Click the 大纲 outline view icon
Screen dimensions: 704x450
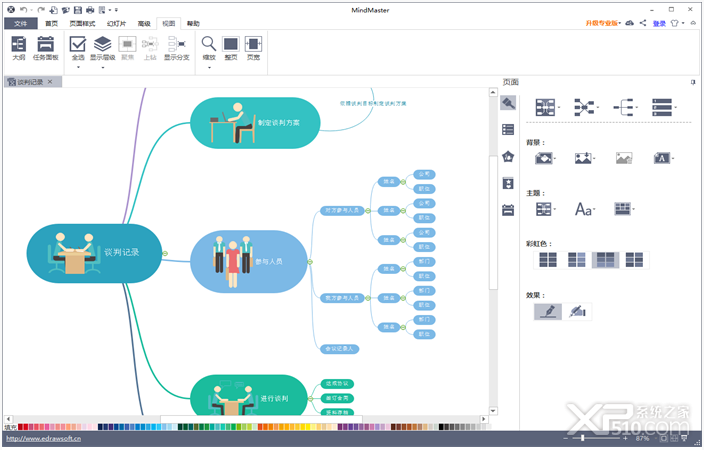[x=18, y=44]
